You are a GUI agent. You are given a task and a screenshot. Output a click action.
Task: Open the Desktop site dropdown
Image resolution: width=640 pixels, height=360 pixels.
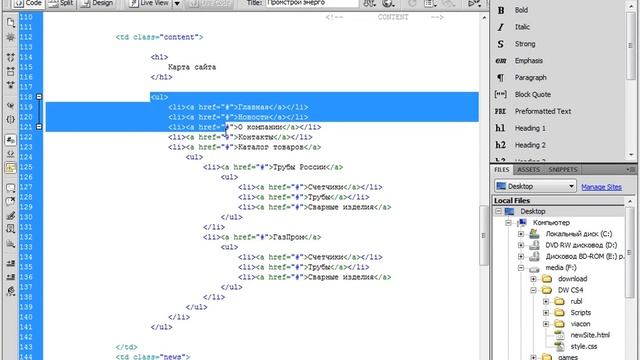click(535, 186)
